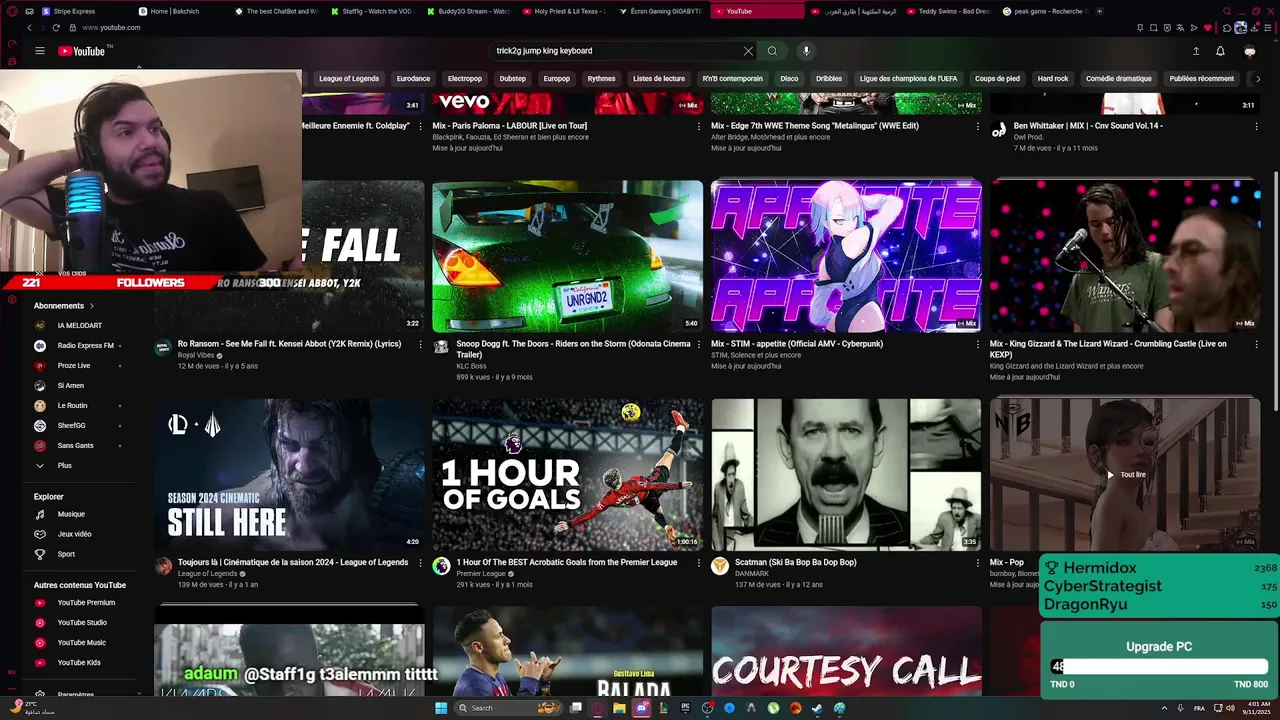
Task: Open options menu for Scatman video
Action: pyautogui.click(x=978, y=563)
